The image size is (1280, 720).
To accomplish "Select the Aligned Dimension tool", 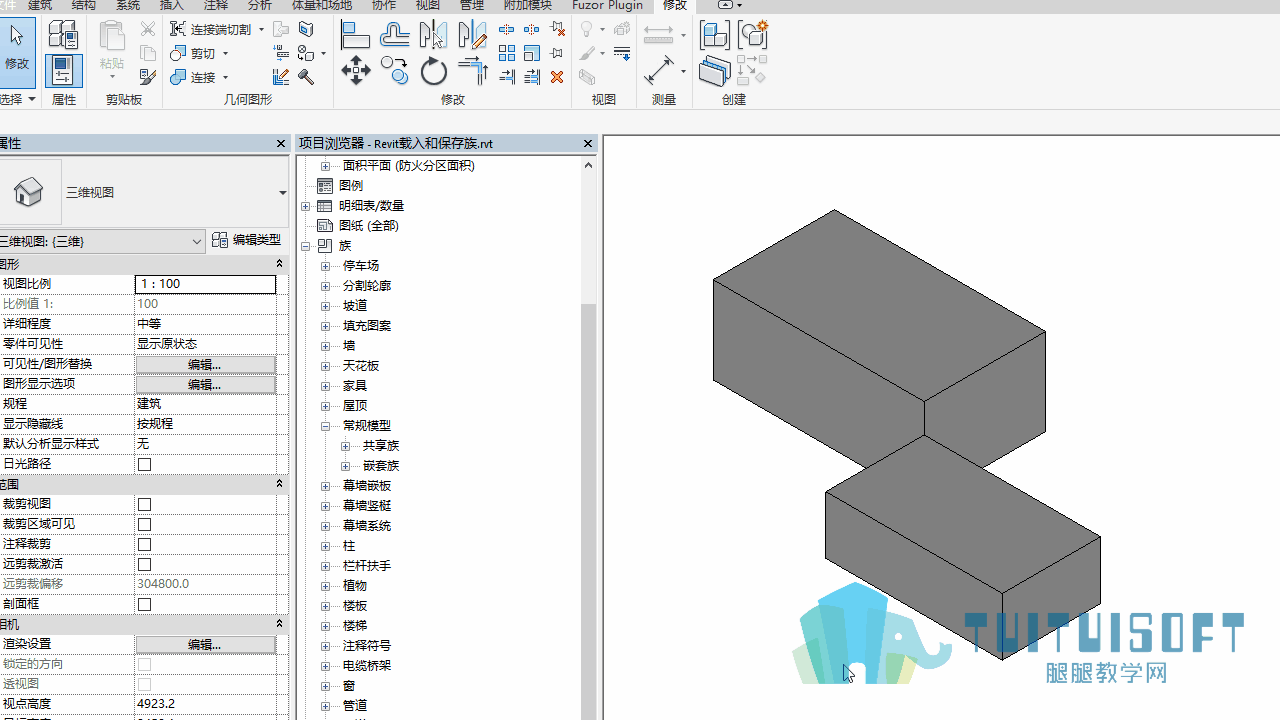I will coord(659,71).
